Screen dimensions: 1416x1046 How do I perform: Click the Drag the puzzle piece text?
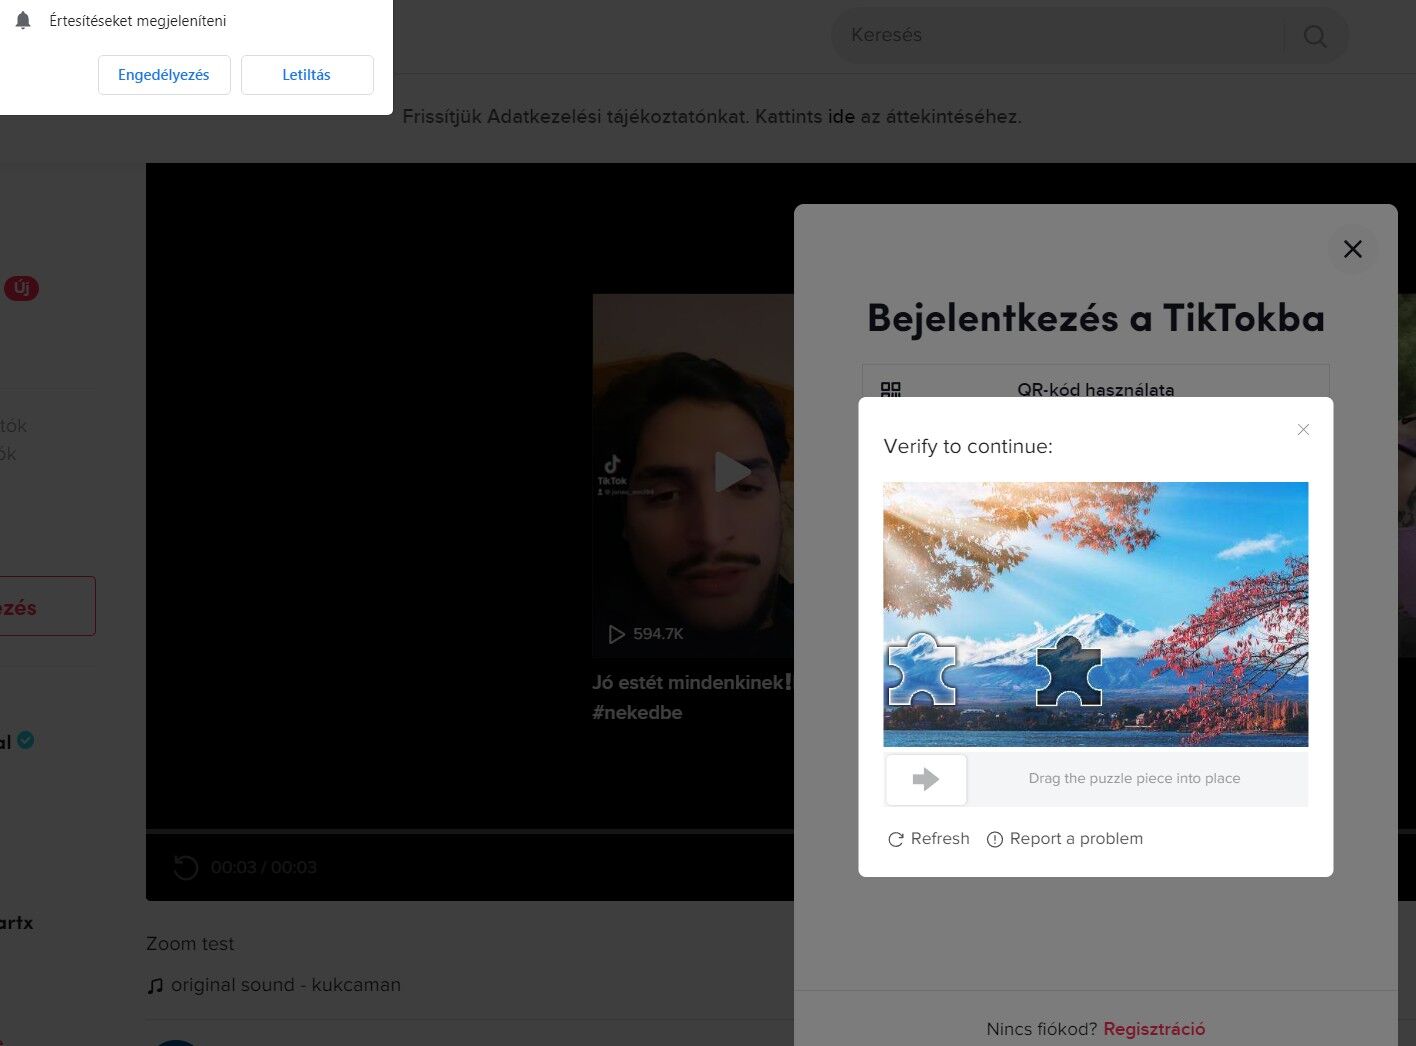pos(1135,779)
